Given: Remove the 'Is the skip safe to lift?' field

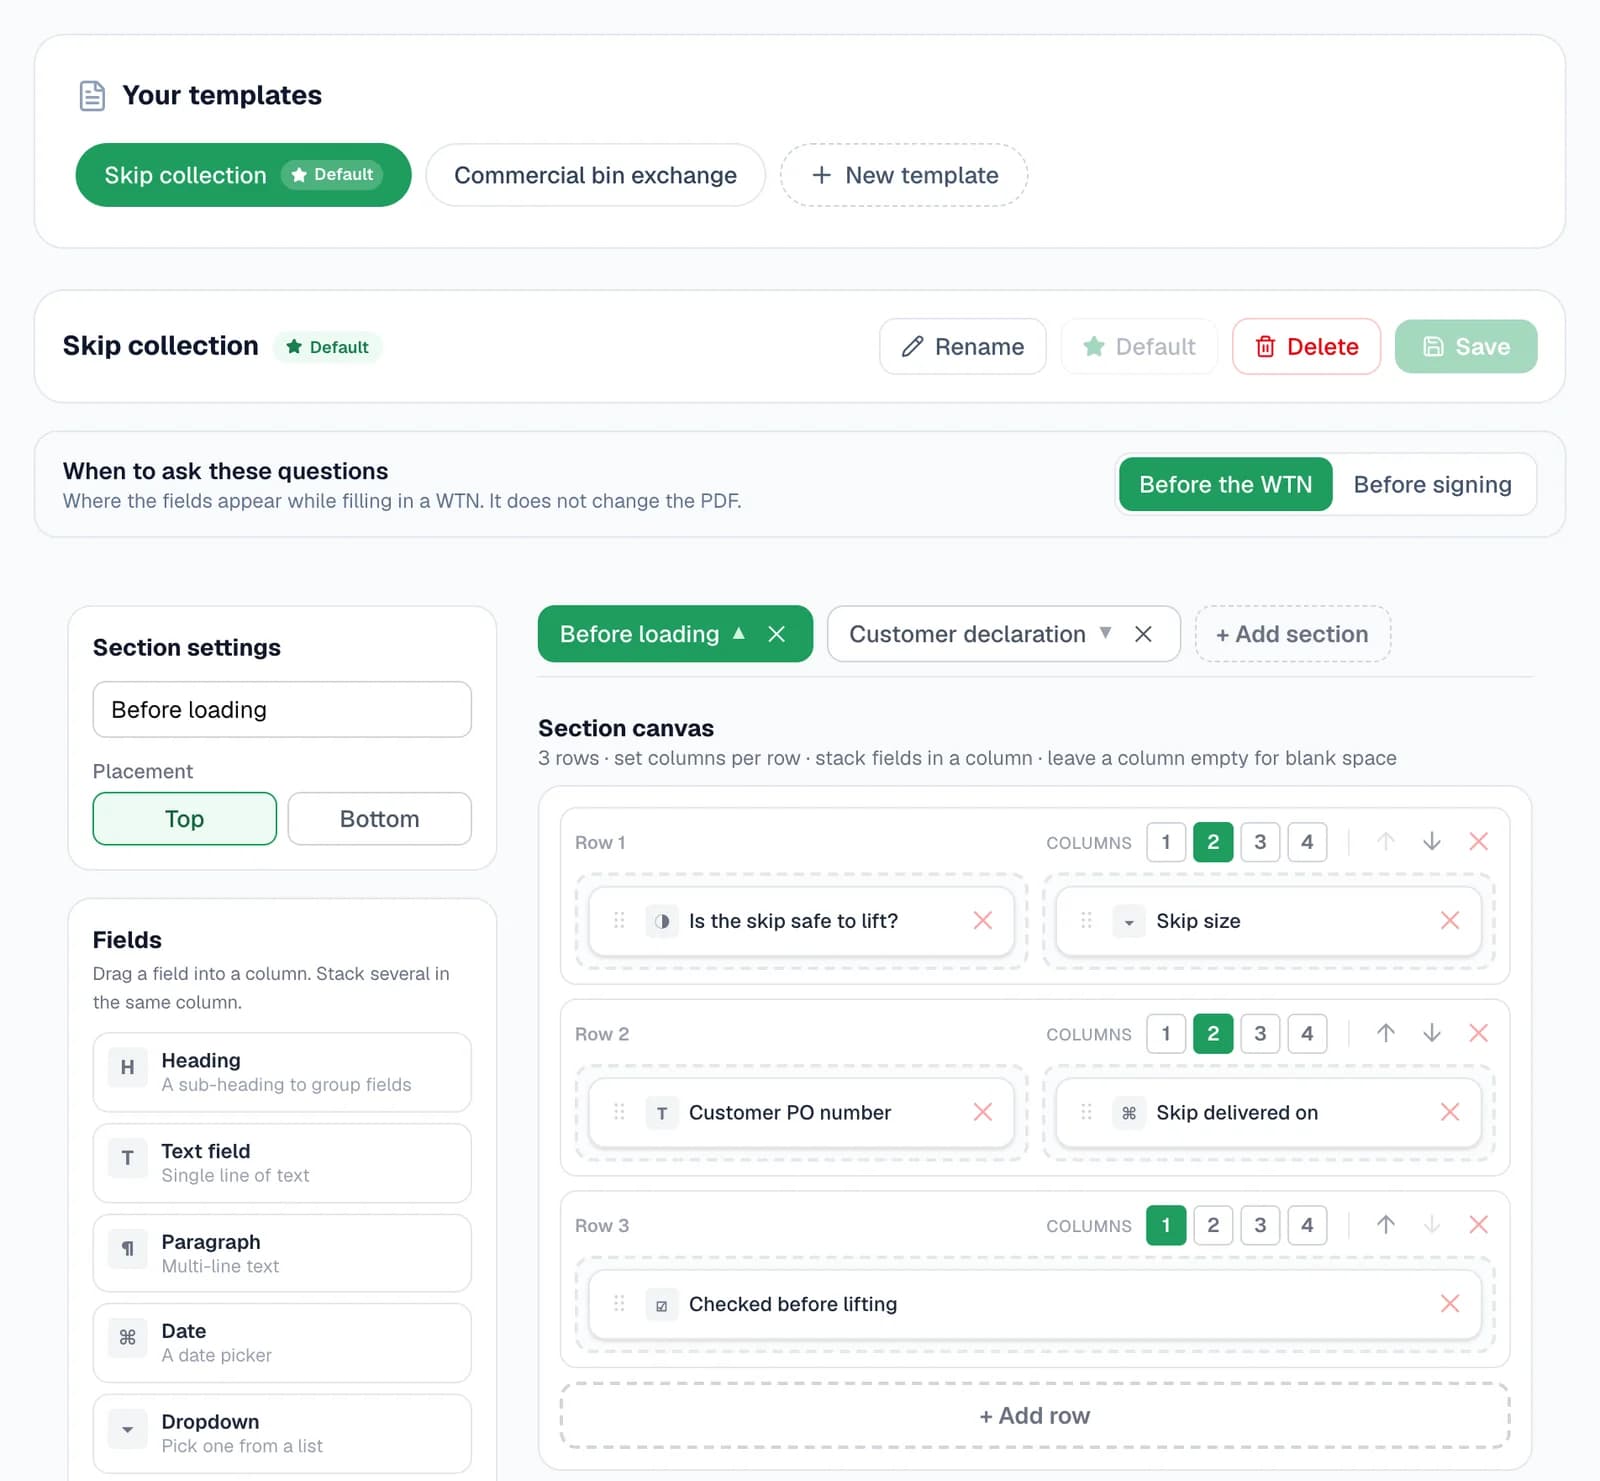Looking at the screenshot, I should pyautogui.click(x=982, y=920).
